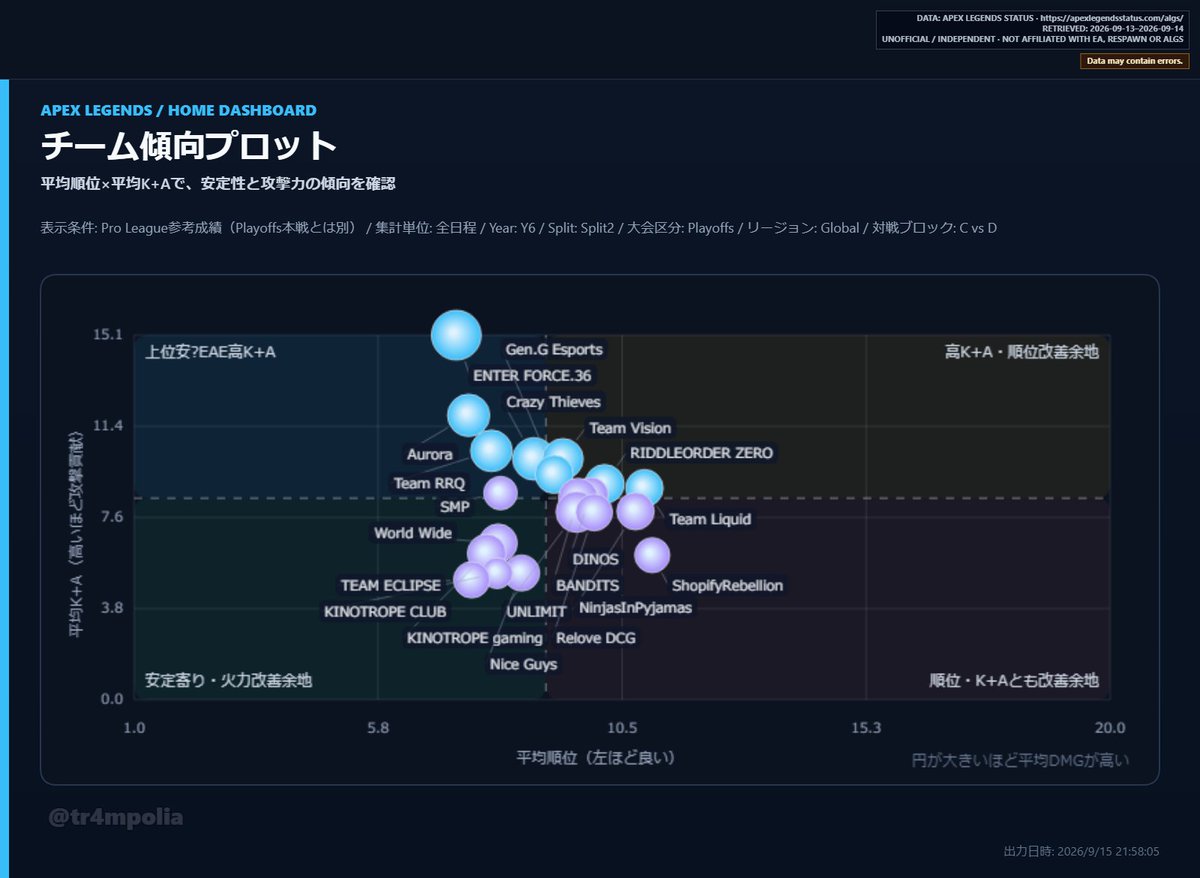1200x878 pixels.
Task: Select the Nice Guys label
Action: pos(524,664)
